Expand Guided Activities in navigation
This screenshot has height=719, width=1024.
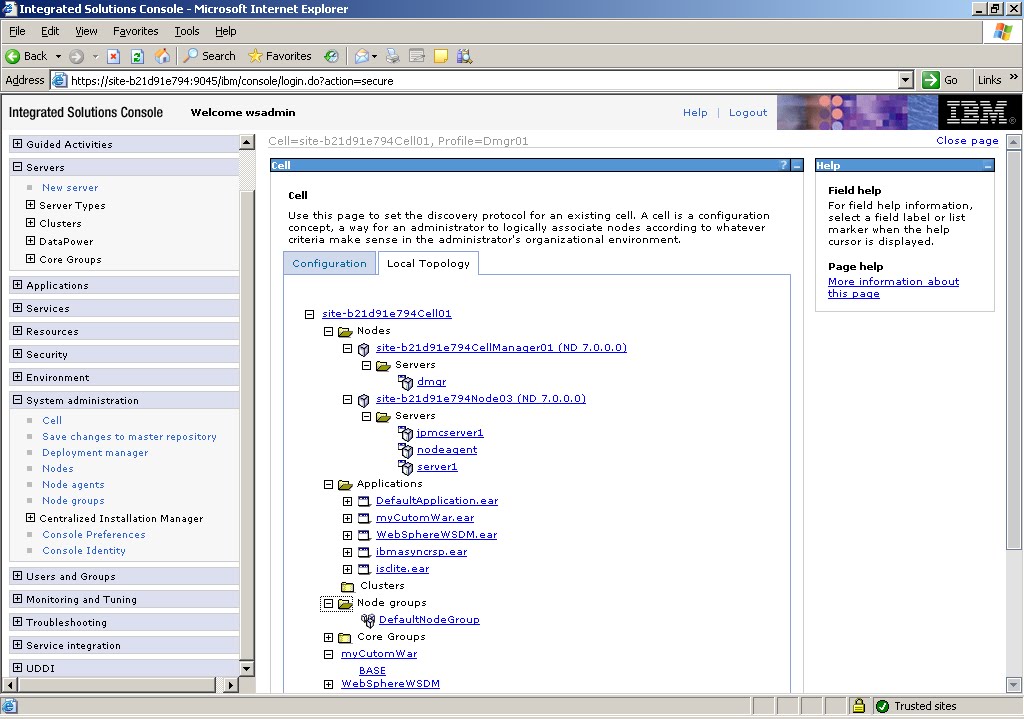click(18, 144)
